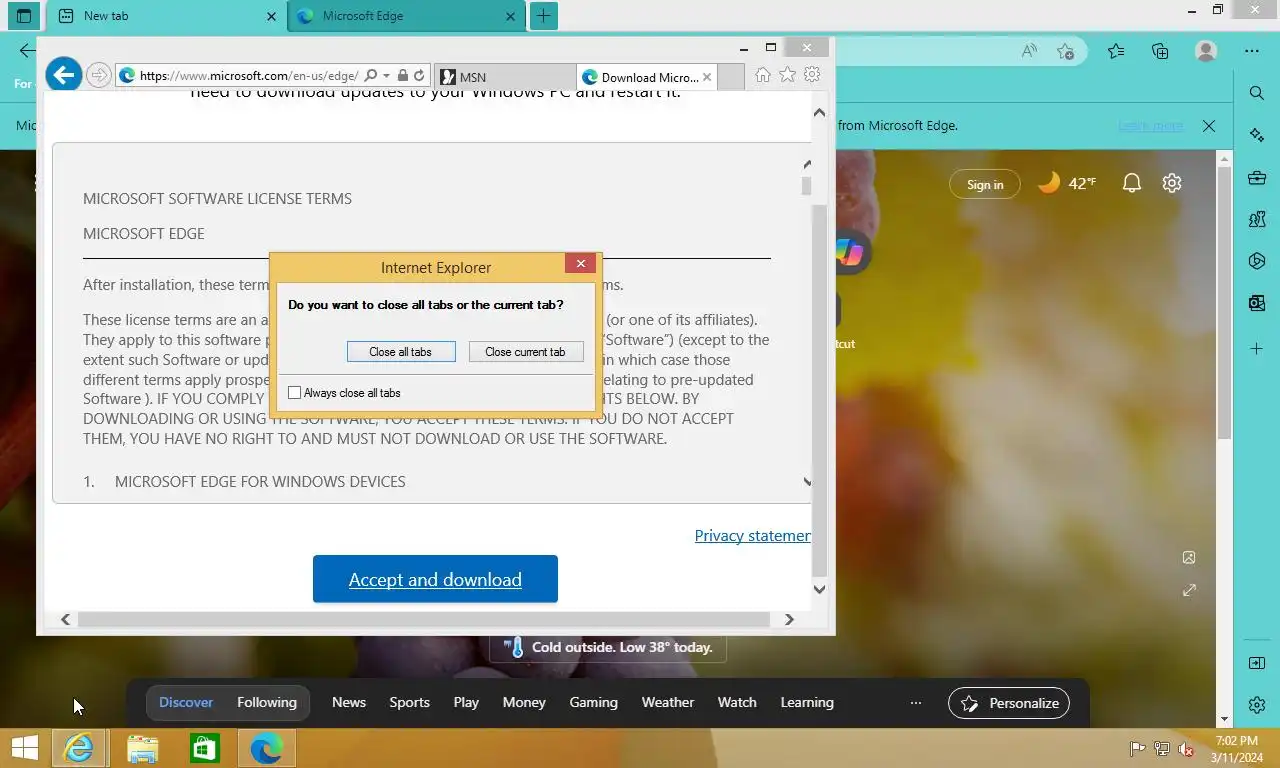Click Accept and download button
This screenshot has width=1280, height=768.
click(x=435, y=579)
